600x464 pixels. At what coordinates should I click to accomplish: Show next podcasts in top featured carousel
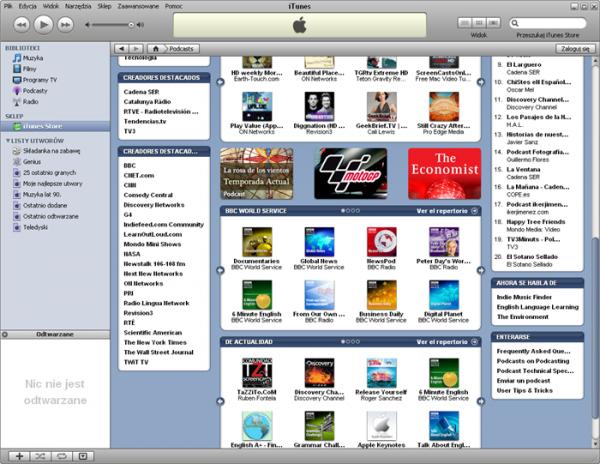pyautogui.click(x=481, y=82)
